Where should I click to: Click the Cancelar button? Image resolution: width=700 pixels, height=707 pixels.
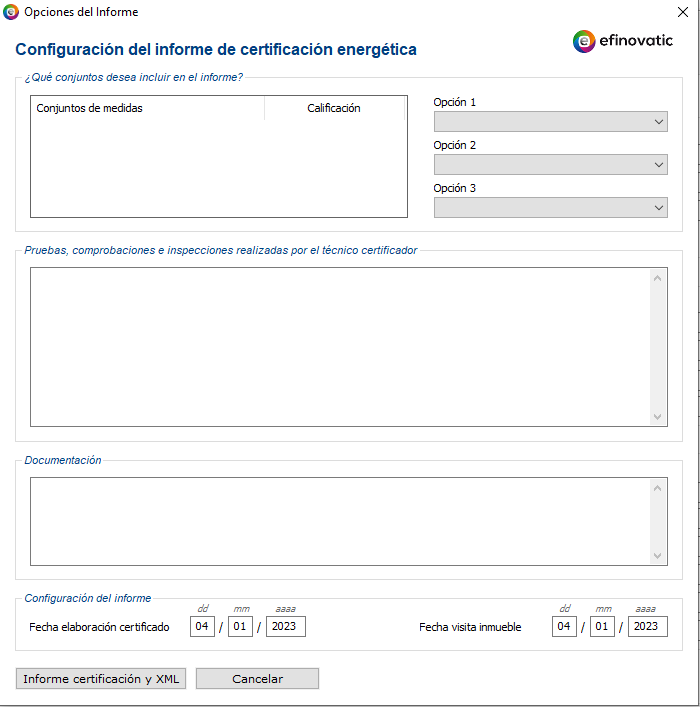click(257, 679)
